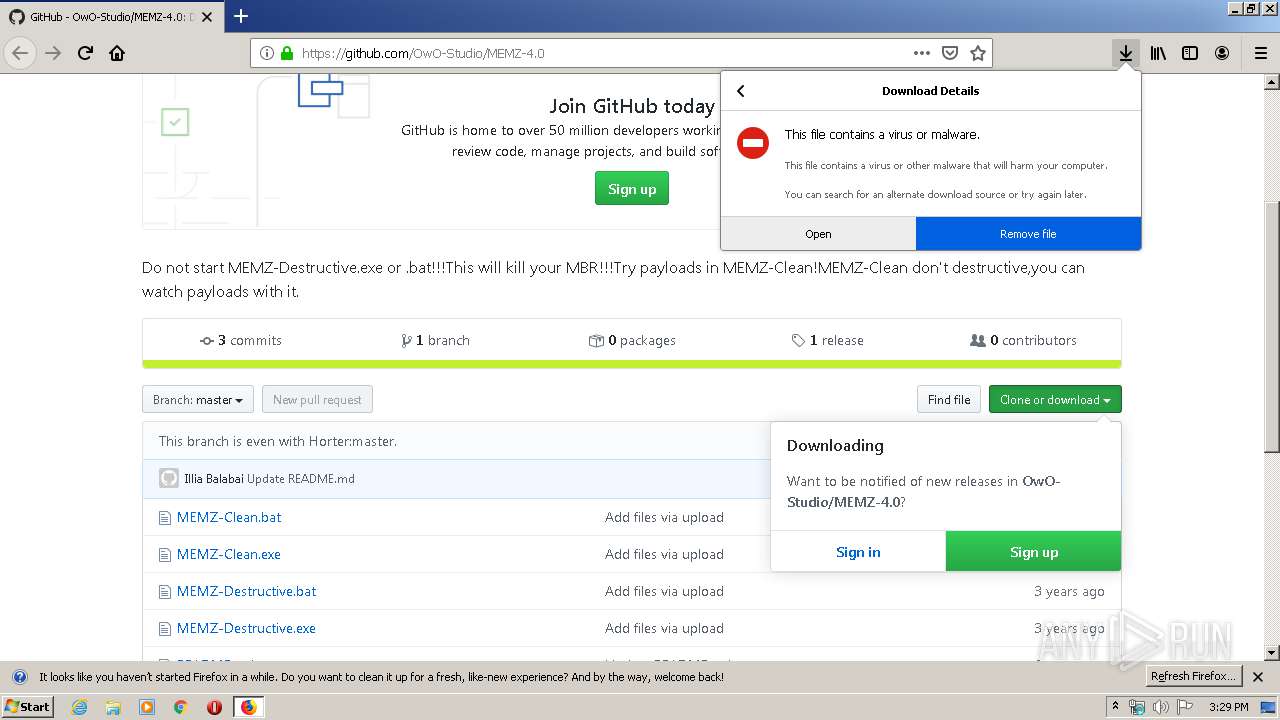Reload the current page
This screenshot has height=720, width=1280.
(85, 53)
